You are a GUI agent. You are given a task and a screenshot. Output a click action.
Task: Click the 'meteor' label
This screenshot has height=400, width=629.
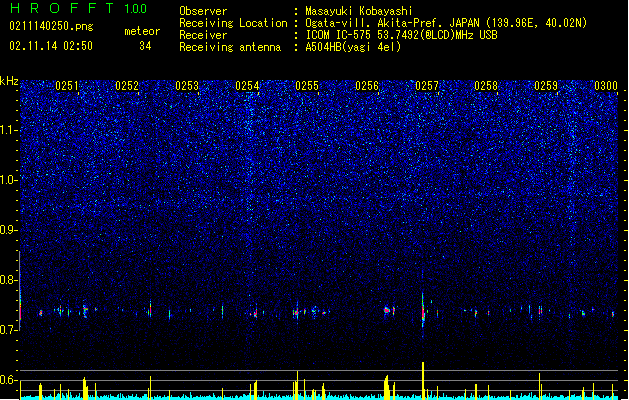point(142,31)
